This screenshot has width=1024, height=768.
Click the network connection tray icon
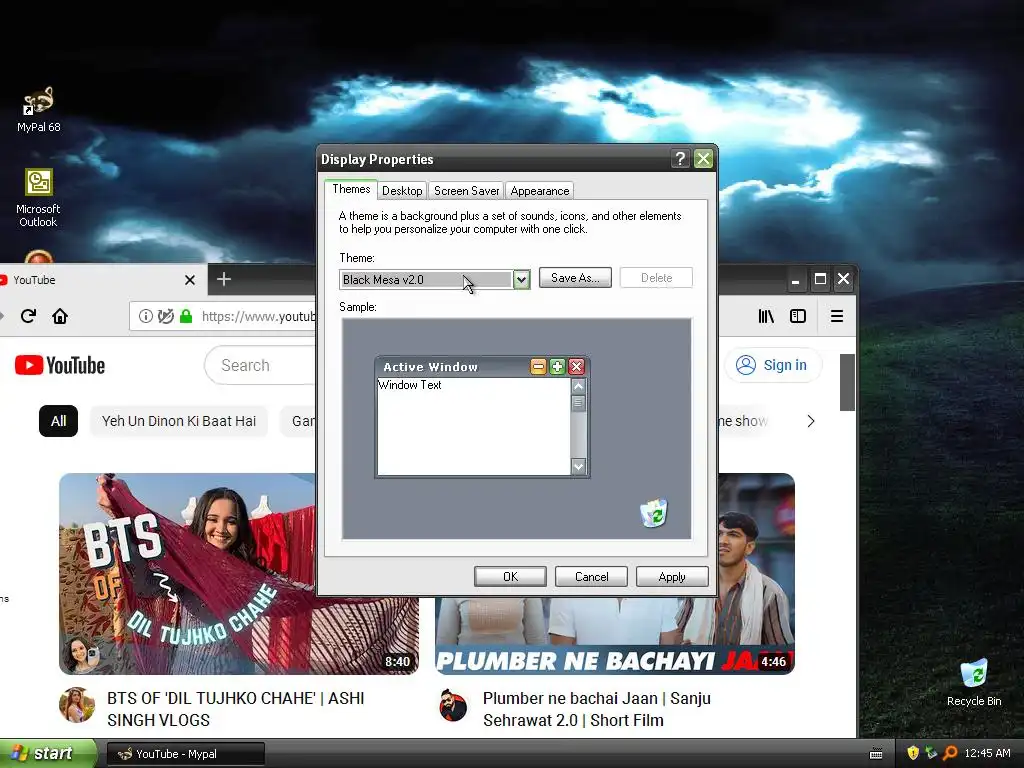coord(931,753)
